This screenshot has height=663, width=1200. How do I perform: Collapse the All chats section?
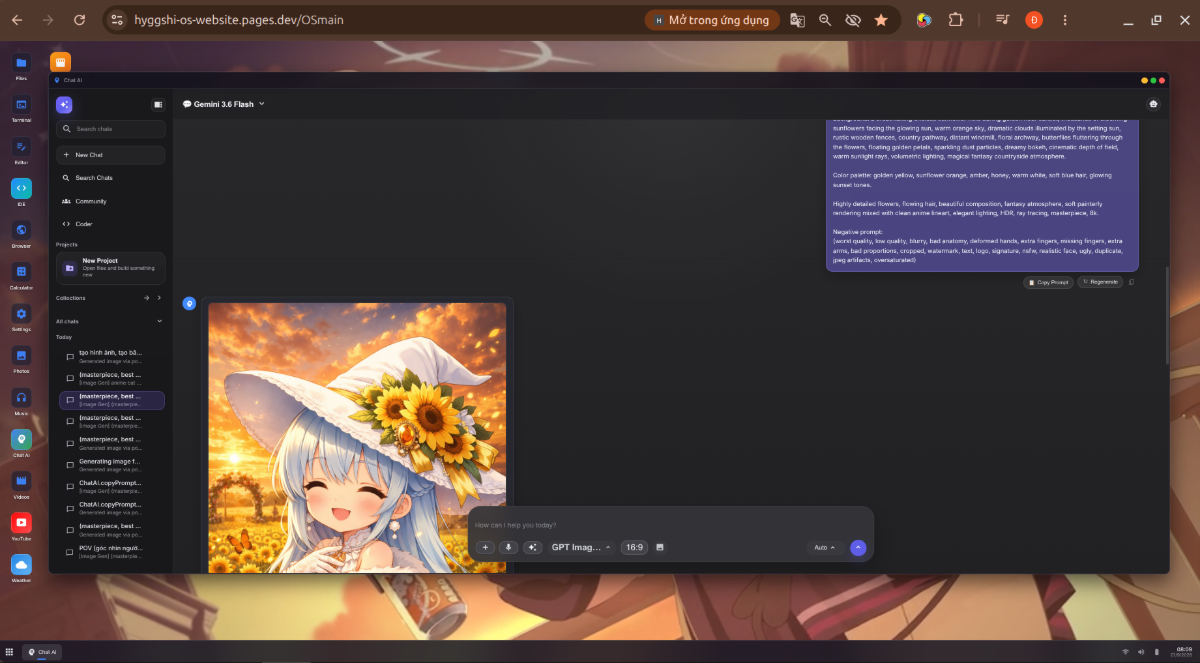coord(159,321)
